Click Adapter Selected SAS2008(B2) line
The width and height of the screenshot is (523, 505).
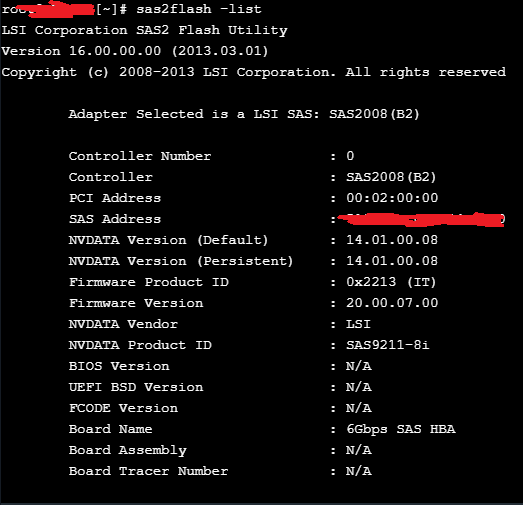(244, 114)
